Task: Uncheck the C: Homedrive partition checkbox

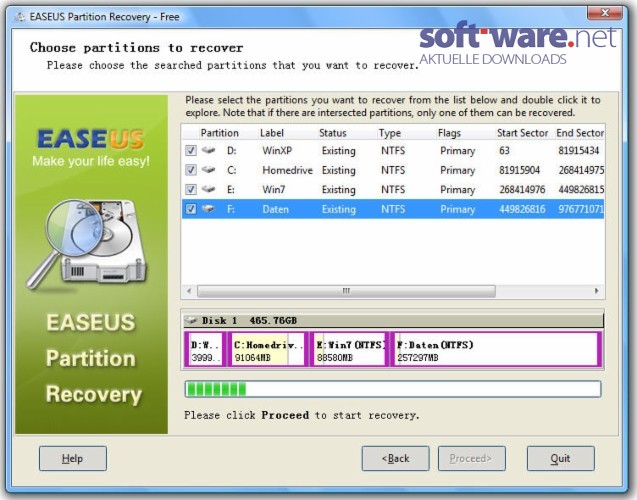Action: coord(191,170)
